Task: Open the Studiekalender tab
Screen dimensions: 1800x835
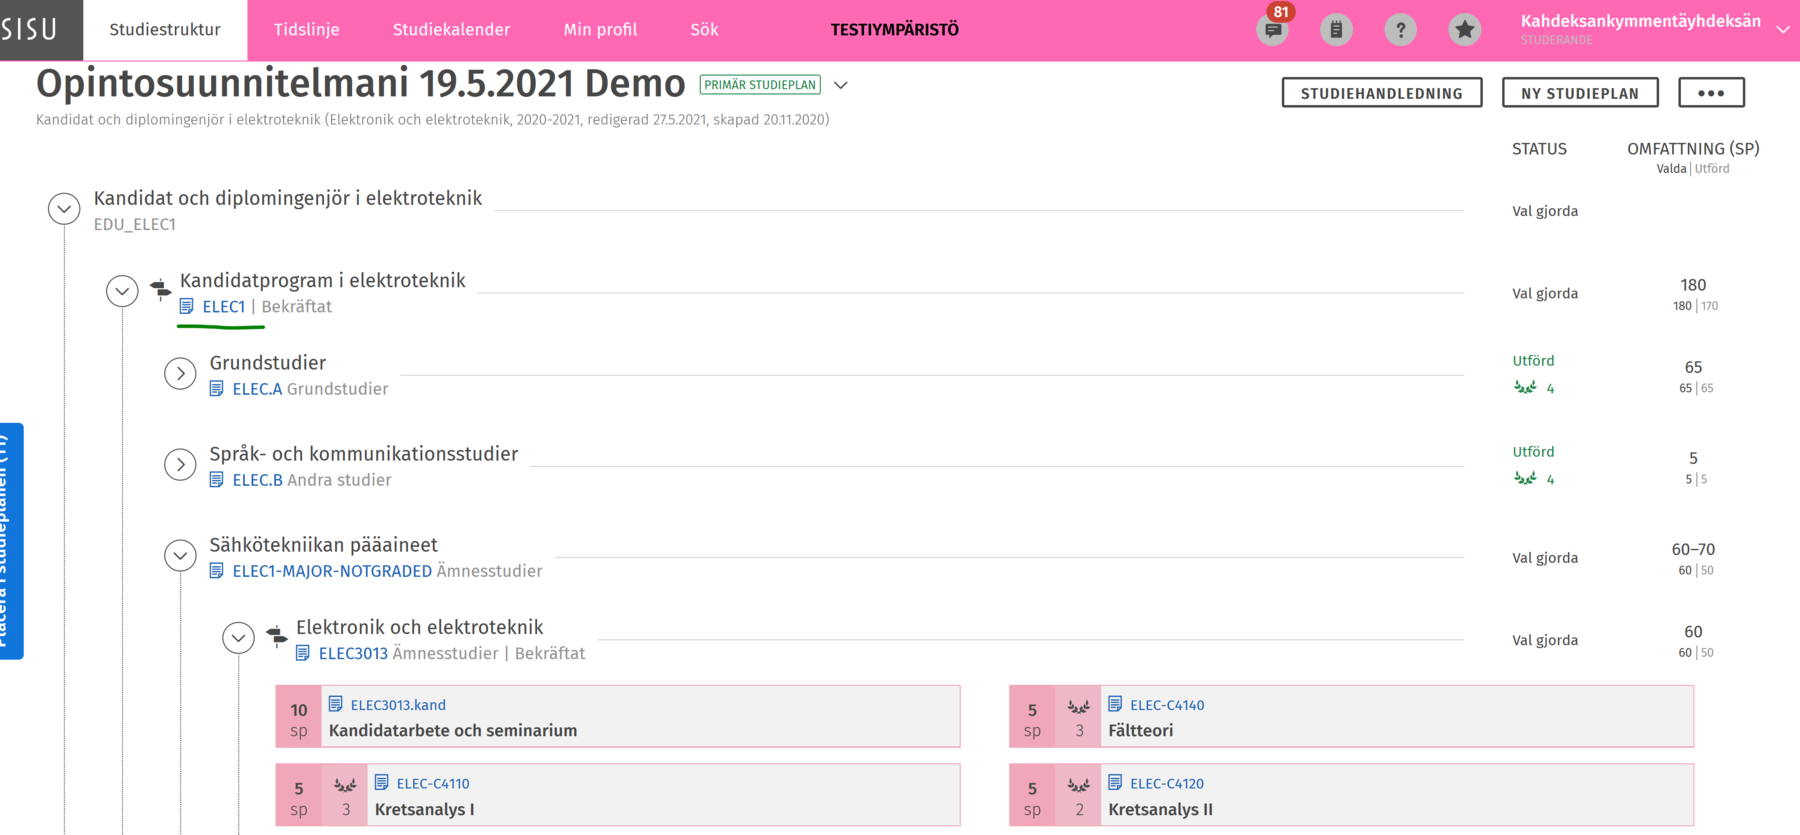Action: point(451,30)
